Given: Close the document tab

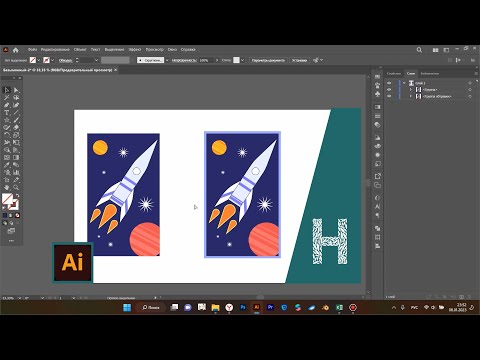Looking at the screenshot, I should (x=116, y=70).
